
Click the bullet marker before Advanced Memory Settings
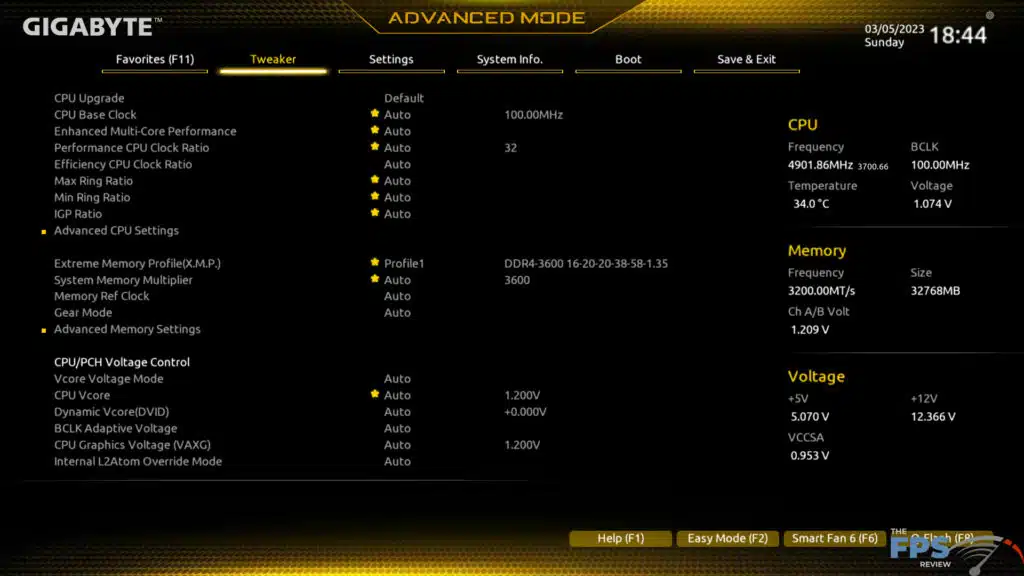(44, 330)
